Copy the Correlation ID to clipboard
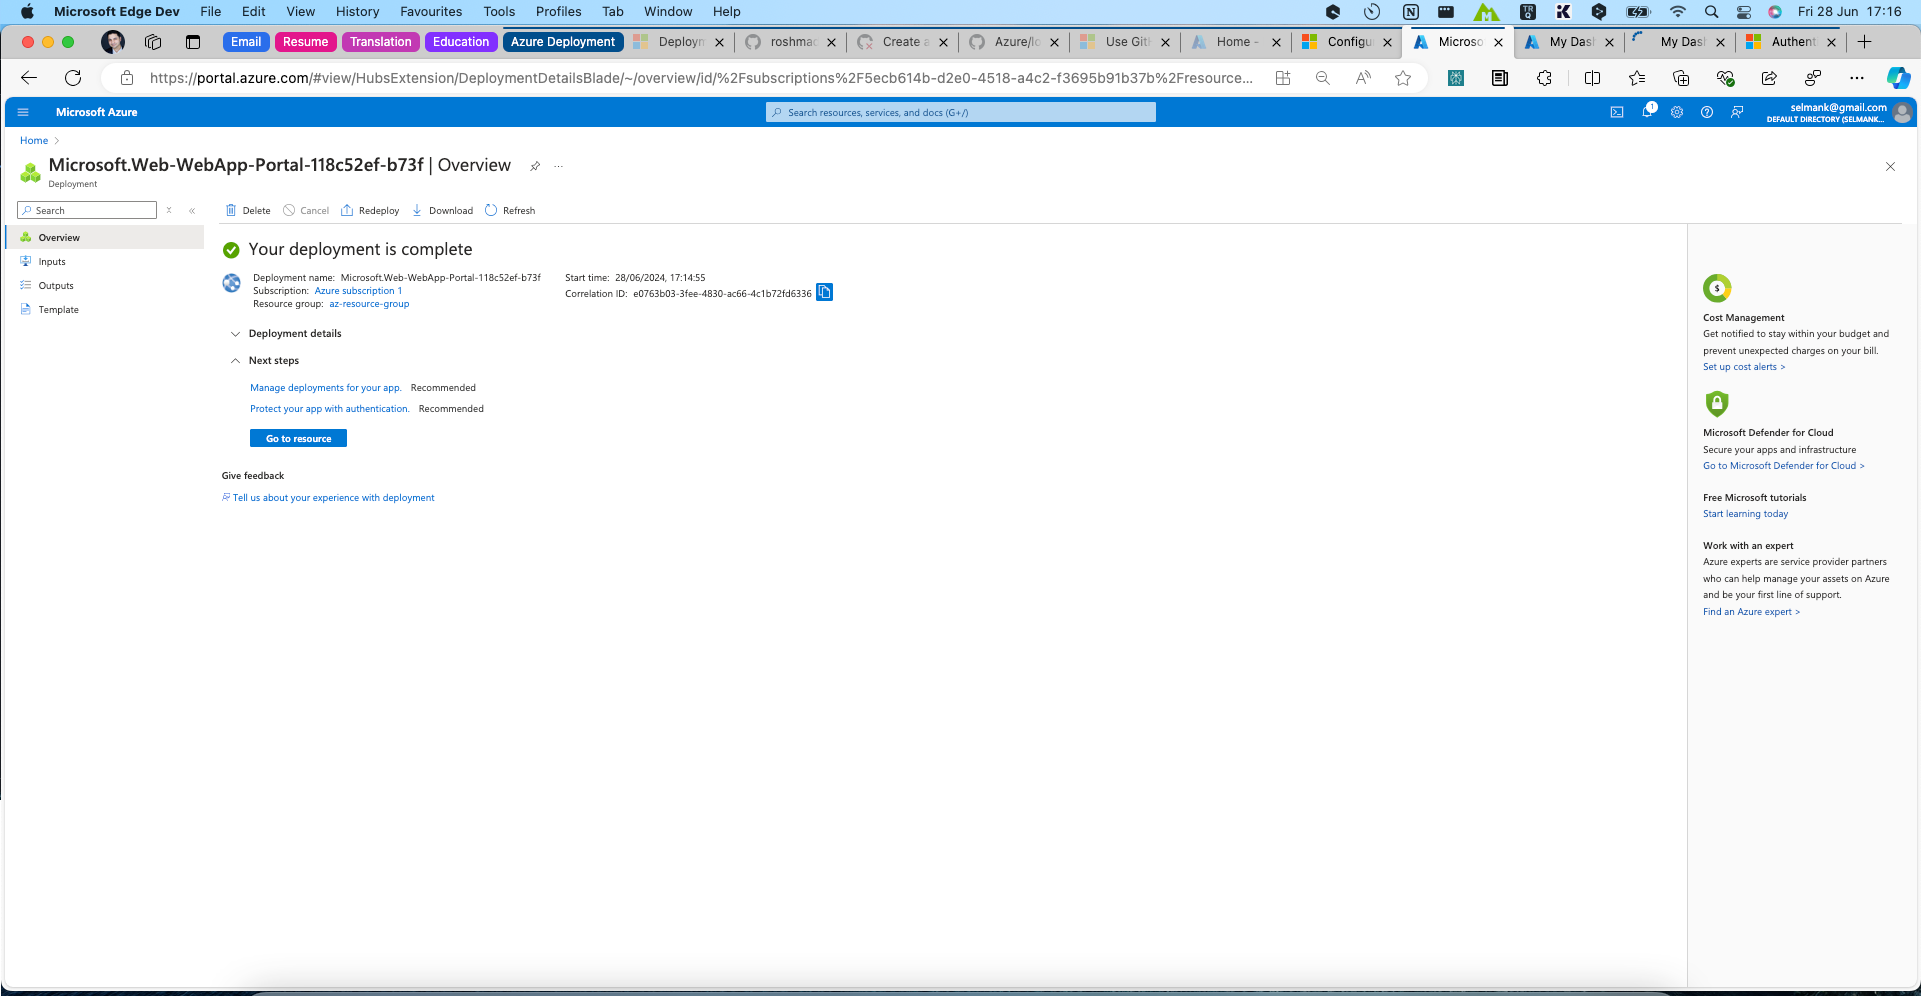 coord(824,292)
